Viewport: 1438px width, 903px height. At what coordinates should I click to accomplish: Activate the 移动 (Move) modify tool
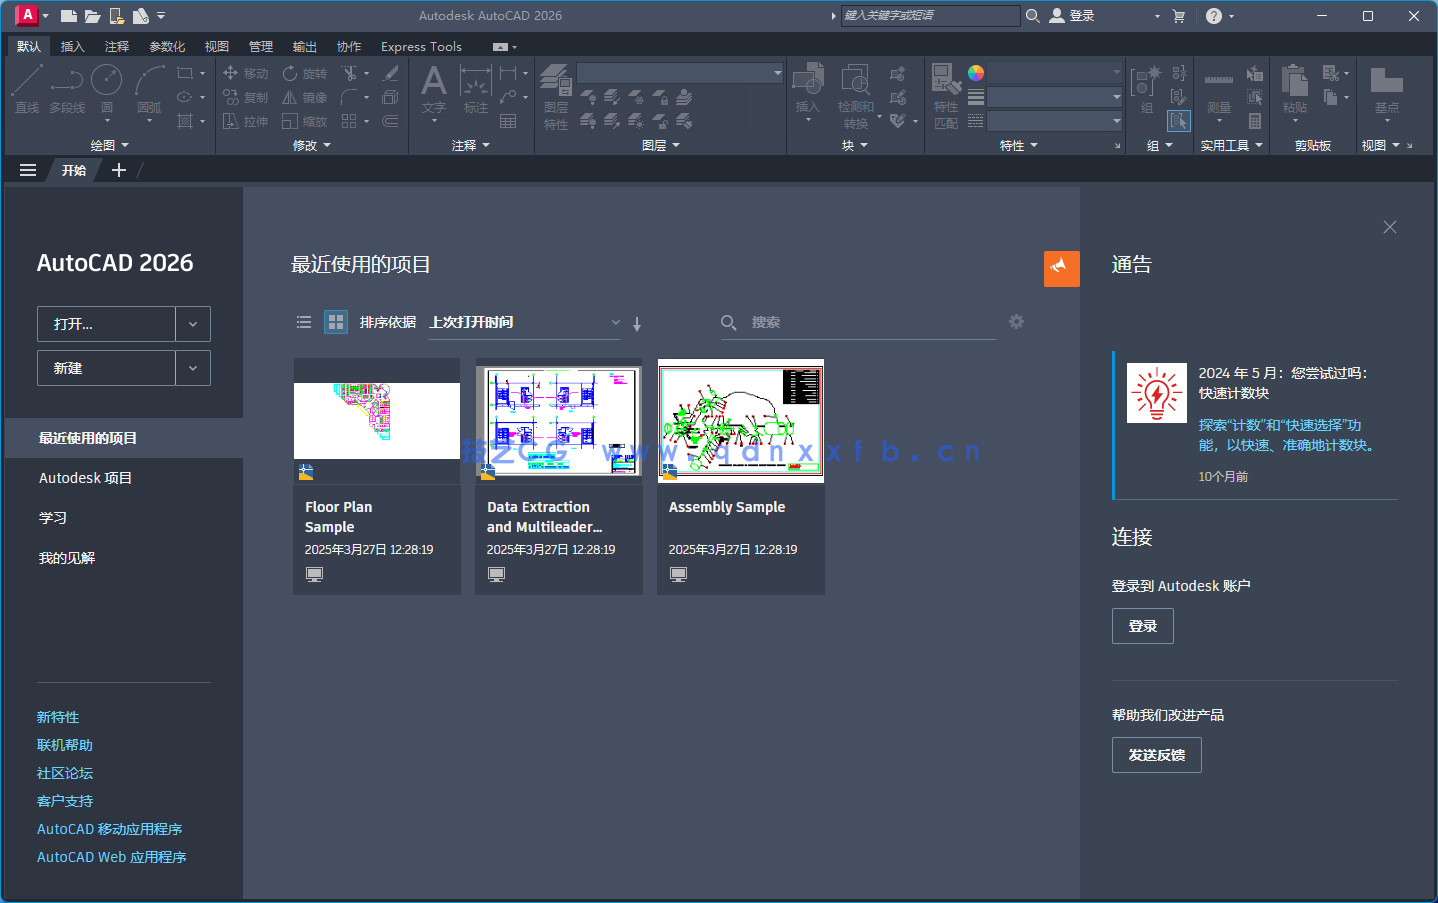click(x=247, y=73)
